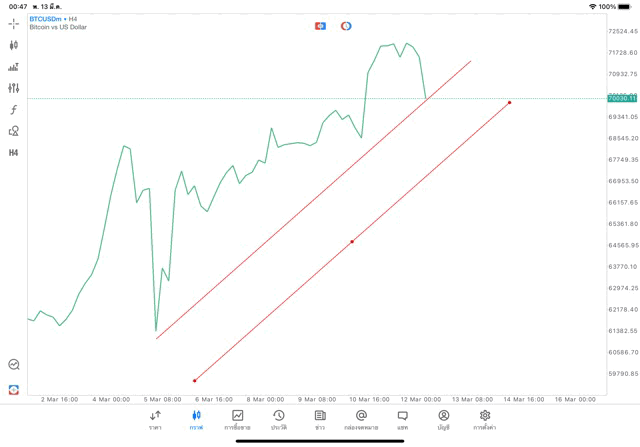Open the การตั้งค่า (Settings) tab
The image size is (640, 447).
pos(485,419)
